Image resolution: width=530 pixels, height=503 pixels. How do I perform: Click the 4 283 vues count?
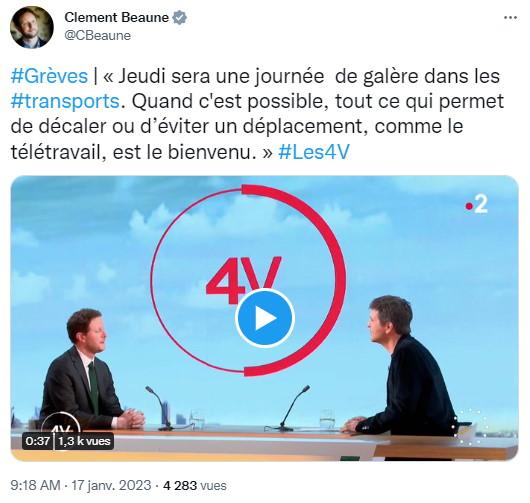point(195,485)
